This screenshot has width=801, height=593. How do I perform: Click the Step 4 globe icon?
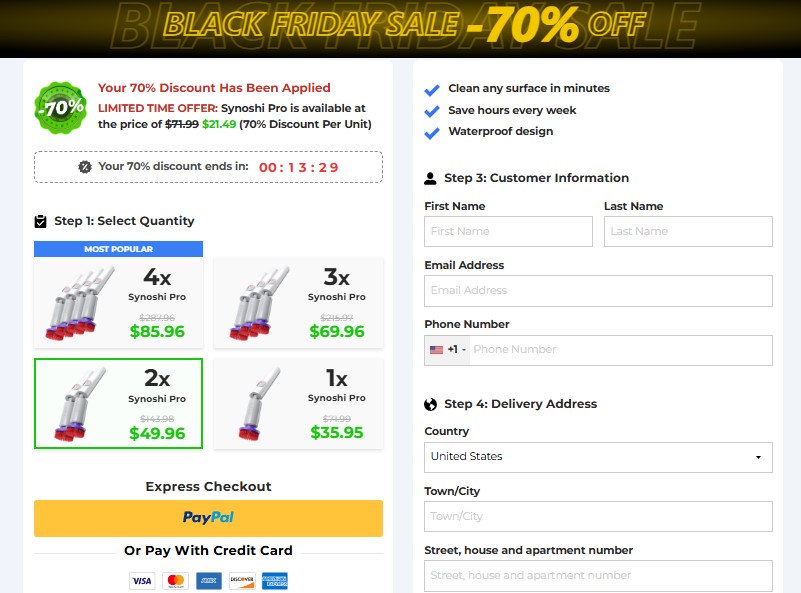431,405
